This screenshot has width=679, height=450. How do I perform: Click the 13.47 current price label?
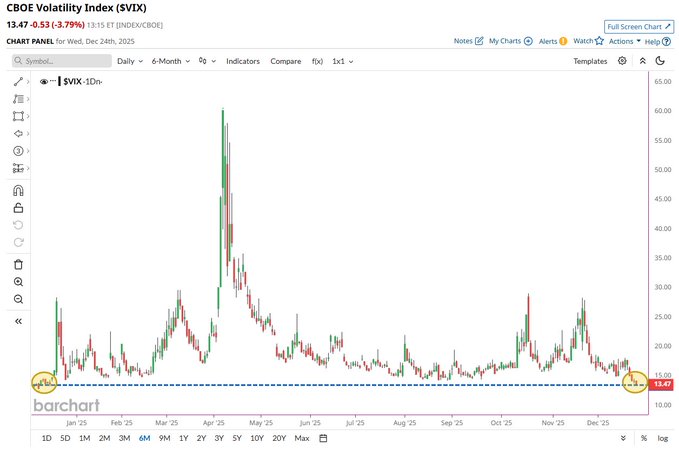662,384
